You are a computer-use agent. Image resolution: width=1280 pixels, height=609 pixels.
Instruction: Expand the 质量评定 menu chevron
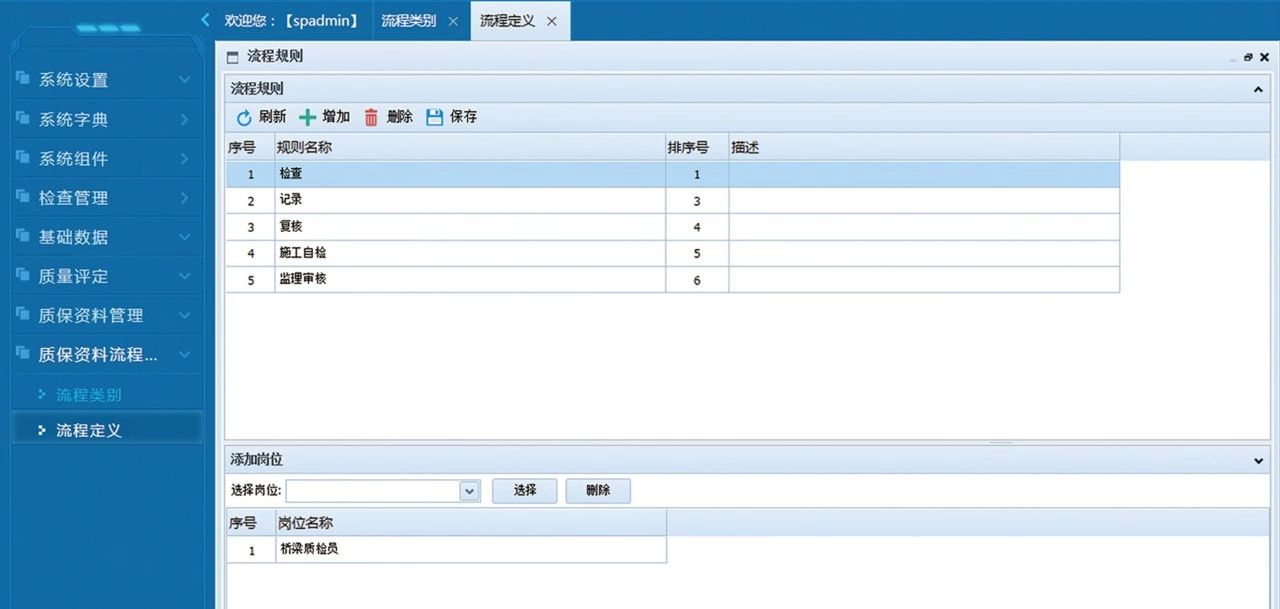tap(185, 276)
